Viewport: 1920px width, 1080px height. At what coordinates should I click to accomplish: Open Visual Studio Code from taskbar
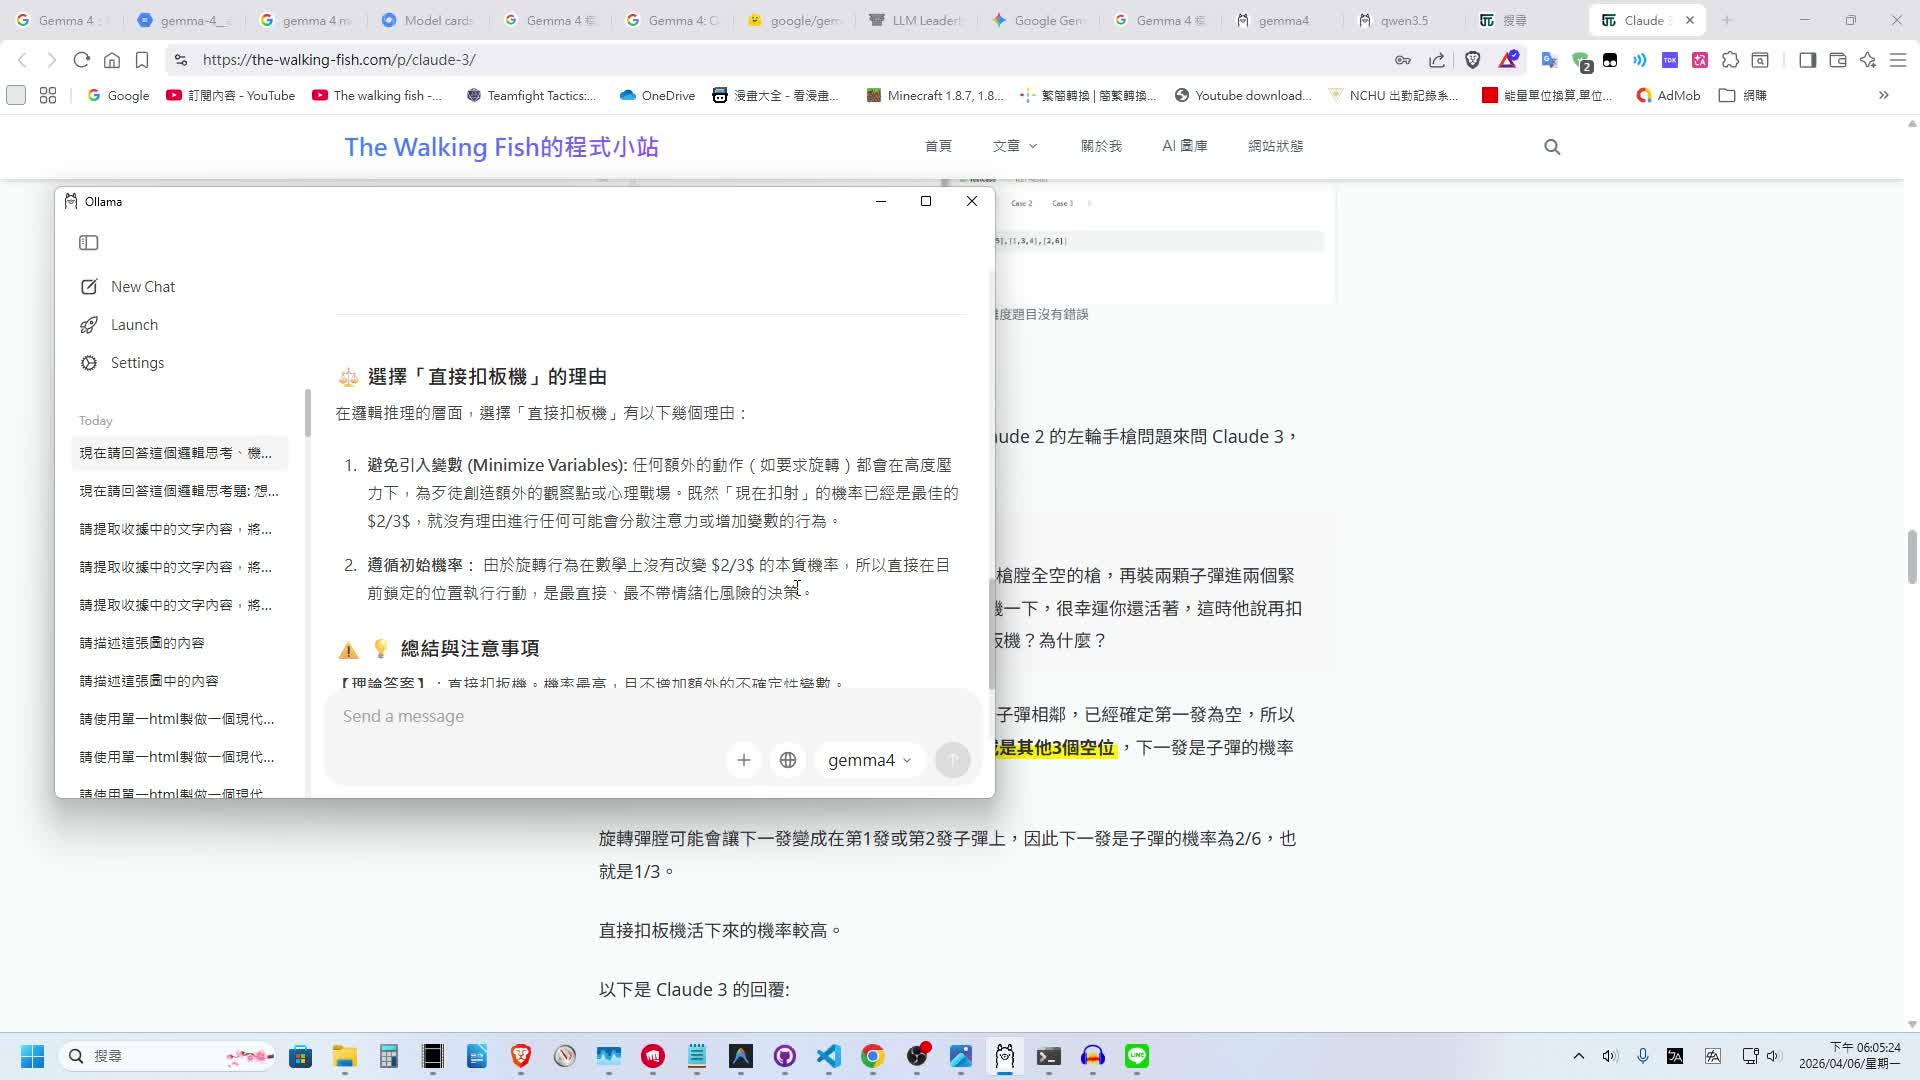coord(829,1056)
